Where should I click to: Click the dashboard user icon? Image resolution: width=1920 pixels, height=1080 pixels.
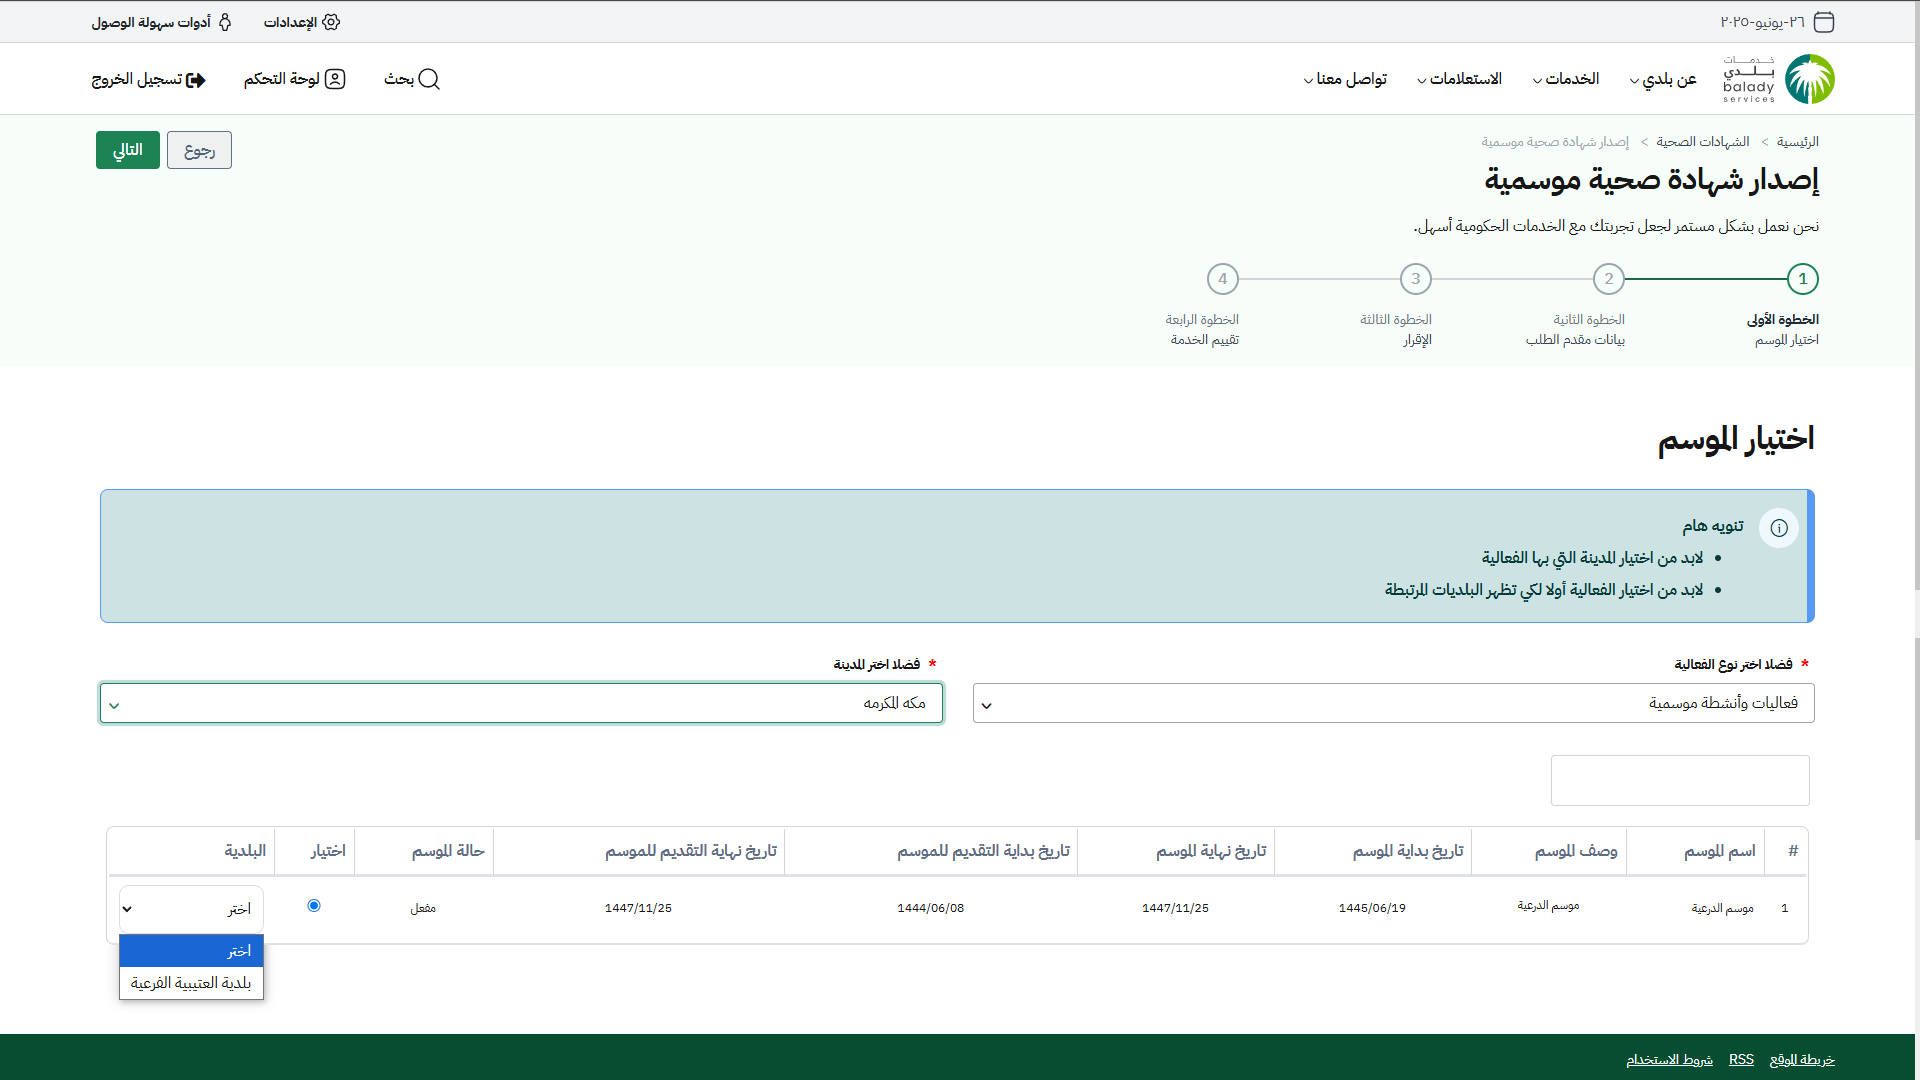[x=335, y=79]
